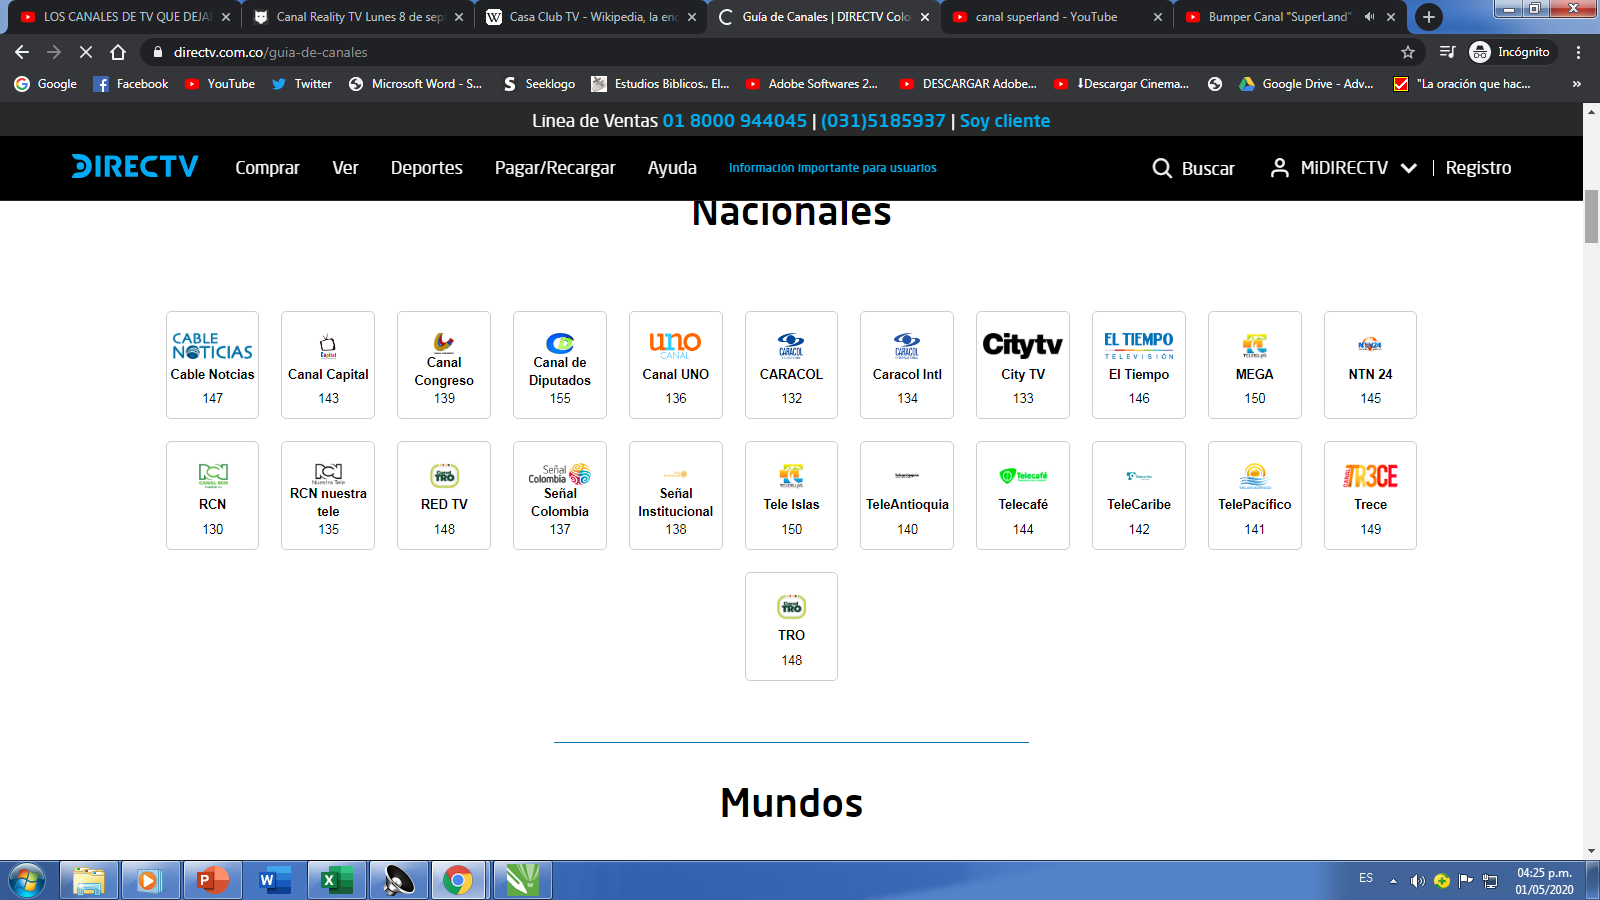Select the City TV channel logo

(1023, 345)
